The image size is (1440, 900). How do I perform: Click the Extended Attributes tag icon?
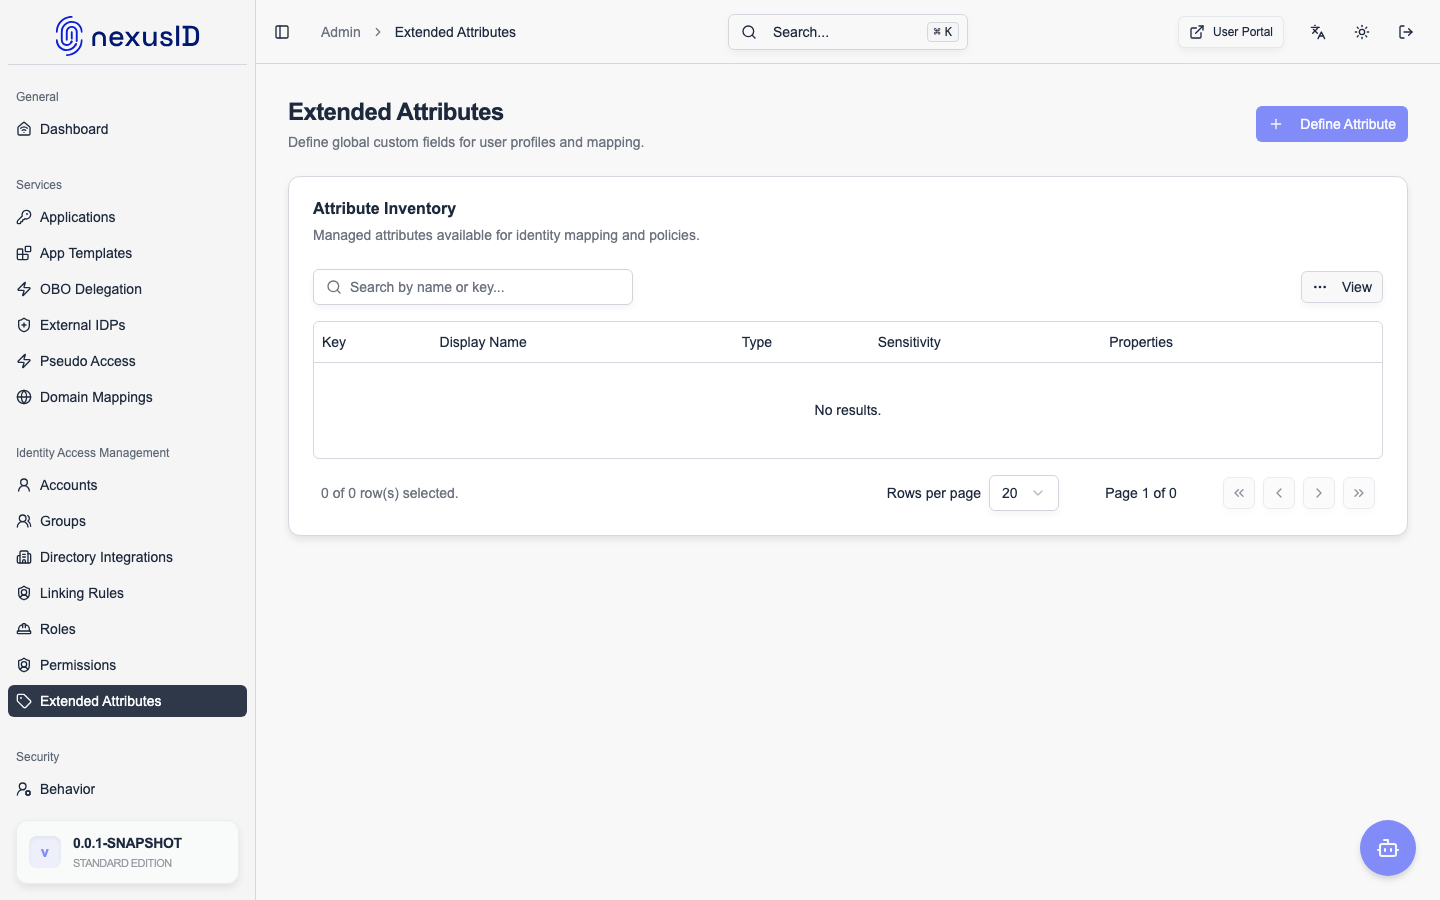click(24, 701)
